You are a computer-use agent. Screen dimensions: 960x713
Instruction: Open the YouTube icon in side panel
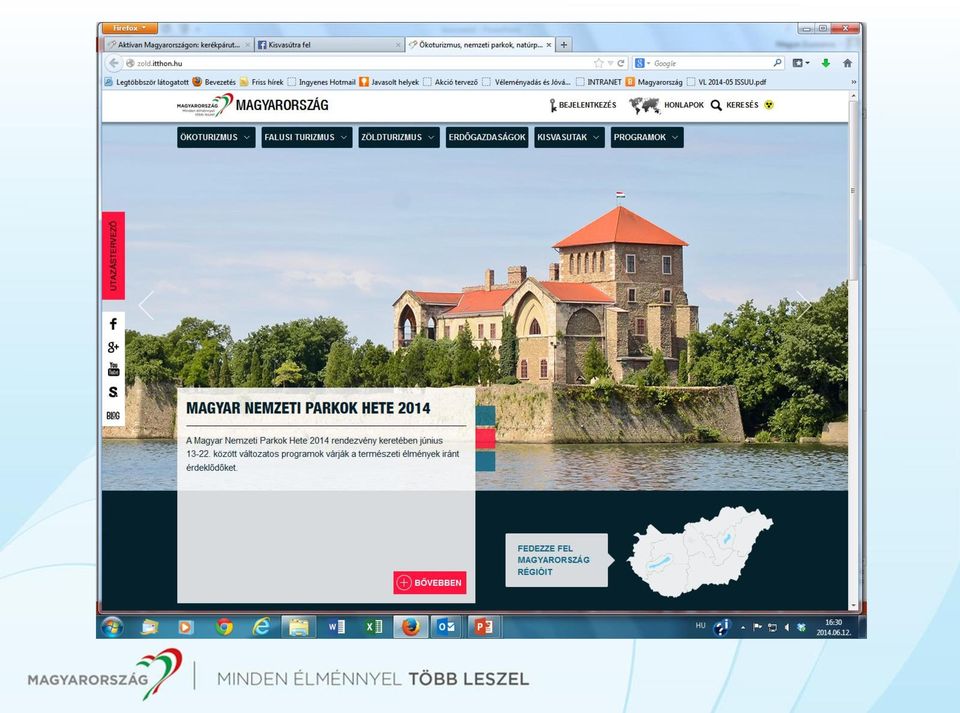(113, 369)
